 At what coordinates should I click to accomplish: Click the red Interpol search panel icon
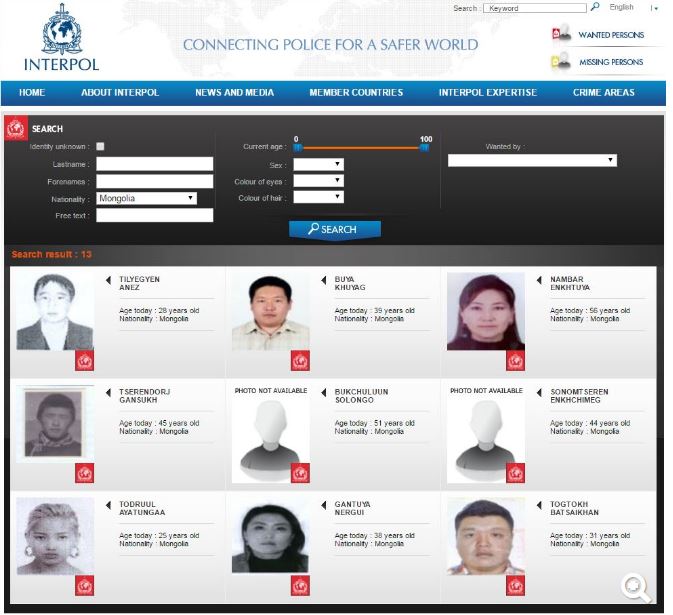(16, 128)
